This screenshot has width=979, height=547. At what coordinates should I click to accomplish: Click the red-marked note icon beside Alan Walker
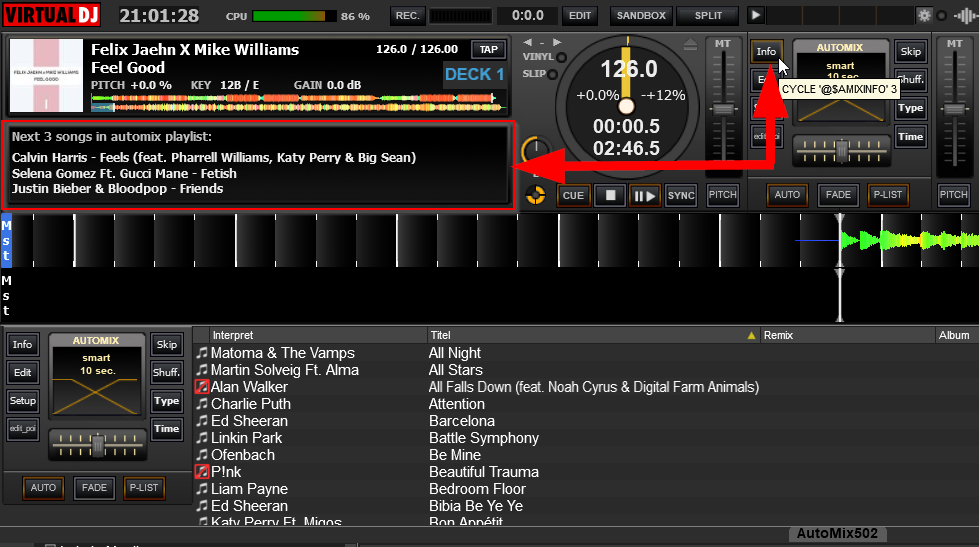pyautogui.click(x=202, y=387)
